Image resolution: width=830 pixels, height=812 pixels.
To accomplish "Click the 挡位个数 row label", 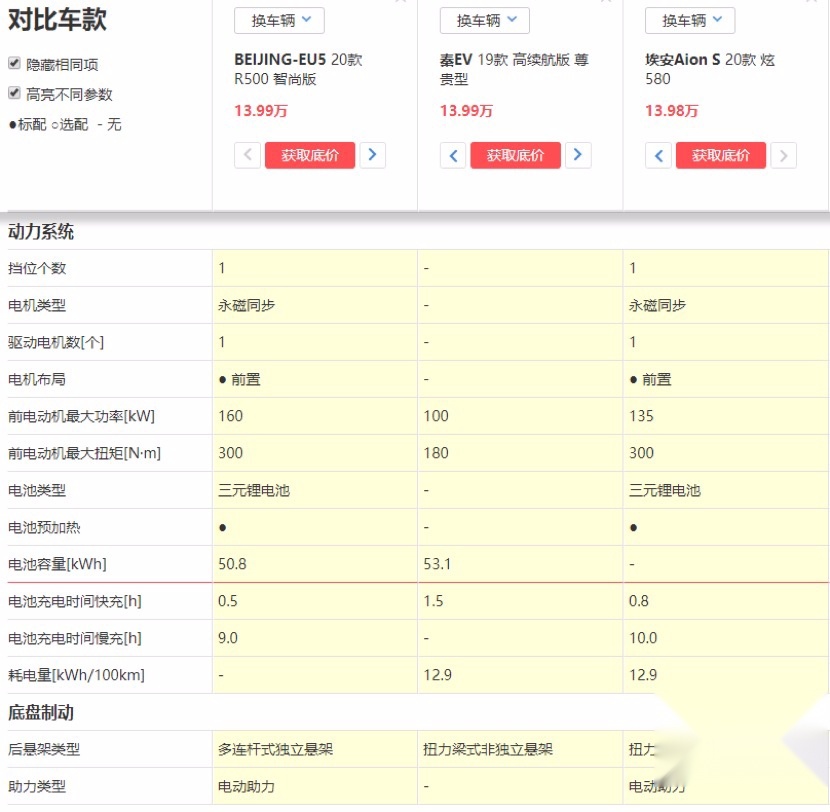I will pos(37,268).
